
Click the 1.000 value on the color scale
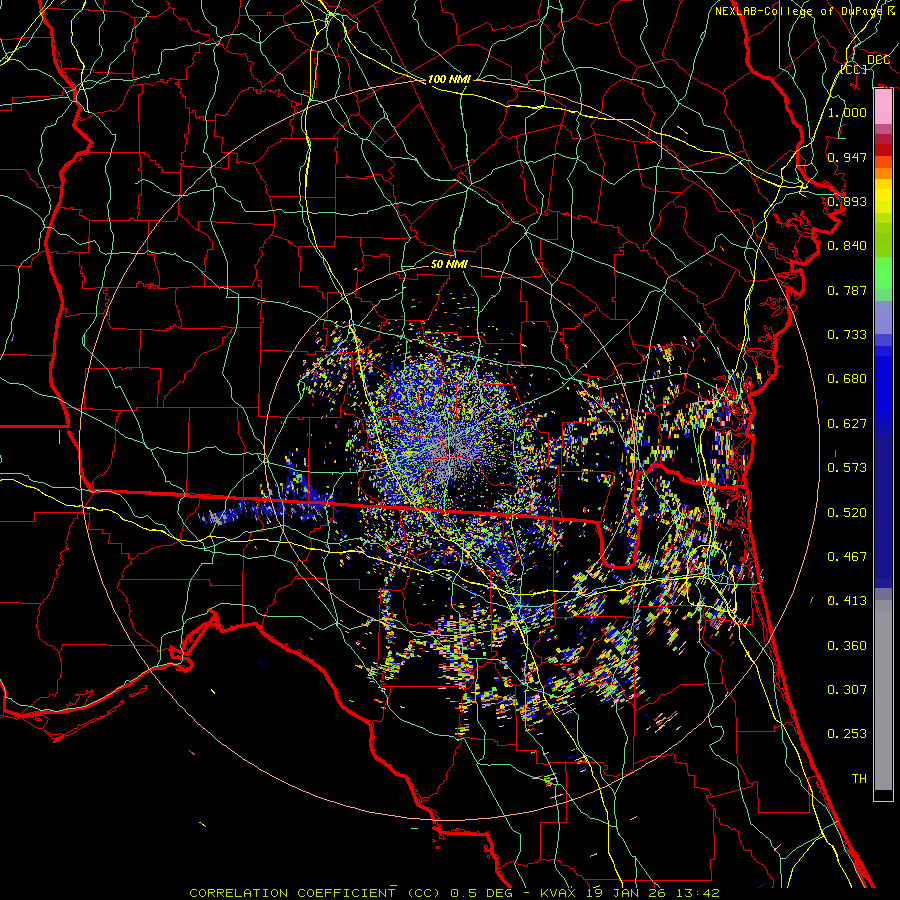coord(847,112)
